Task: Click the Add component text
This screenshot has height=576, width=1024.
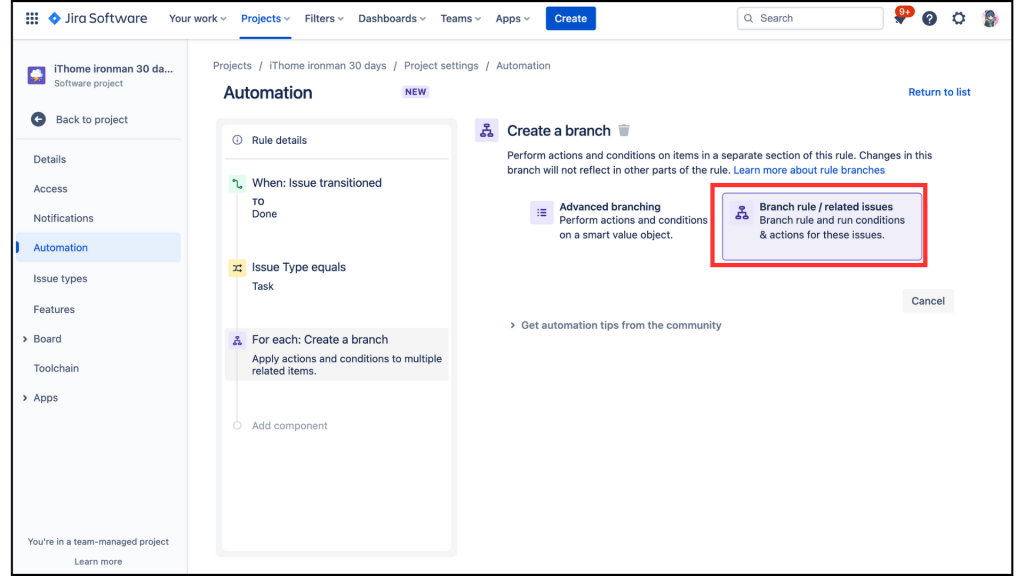Action: pos(289,425)
